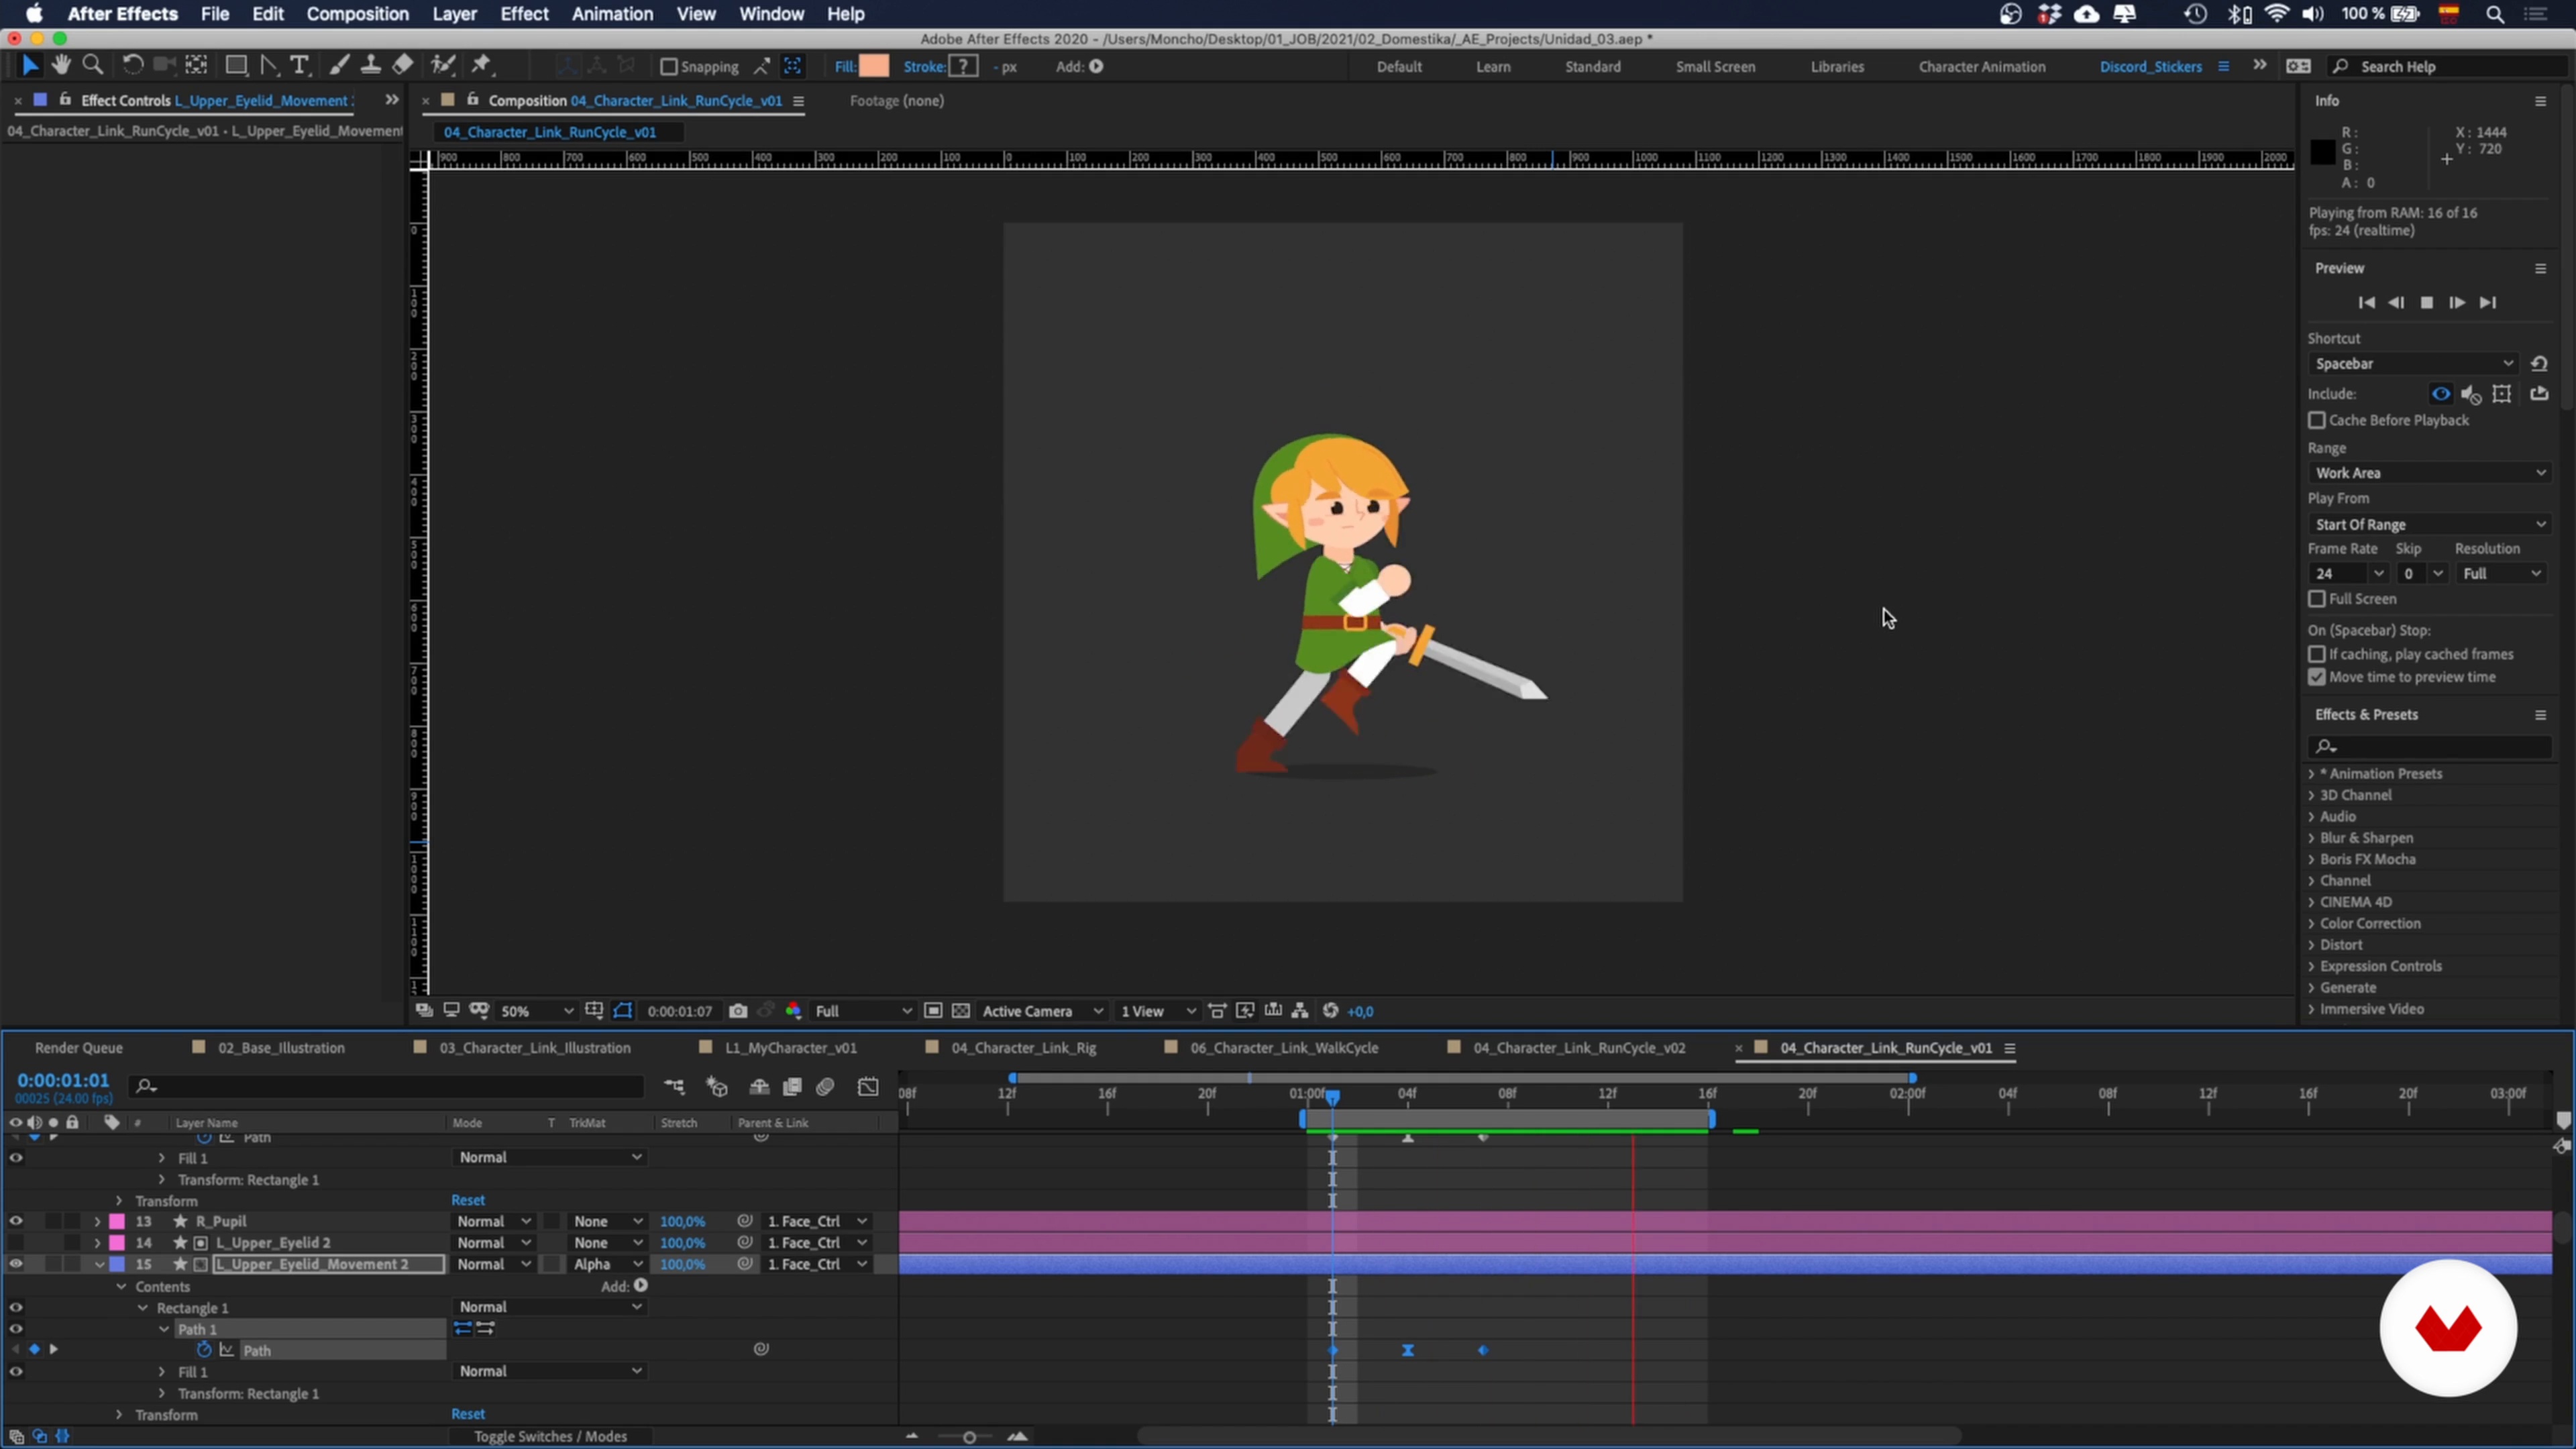Select the Eraser tool
Screen dimensions: 2576x1449
click(402, 66)
